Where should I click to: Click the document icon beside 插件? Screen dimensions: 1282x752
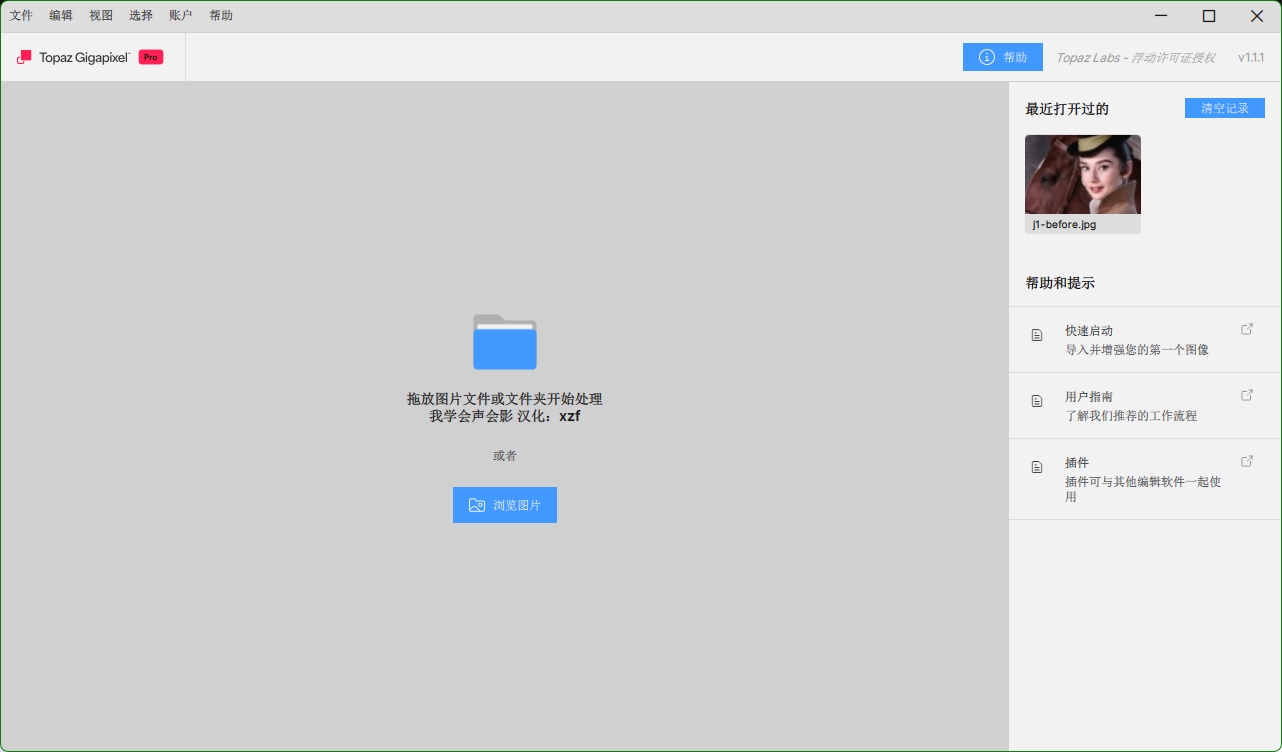[1037, 467]
